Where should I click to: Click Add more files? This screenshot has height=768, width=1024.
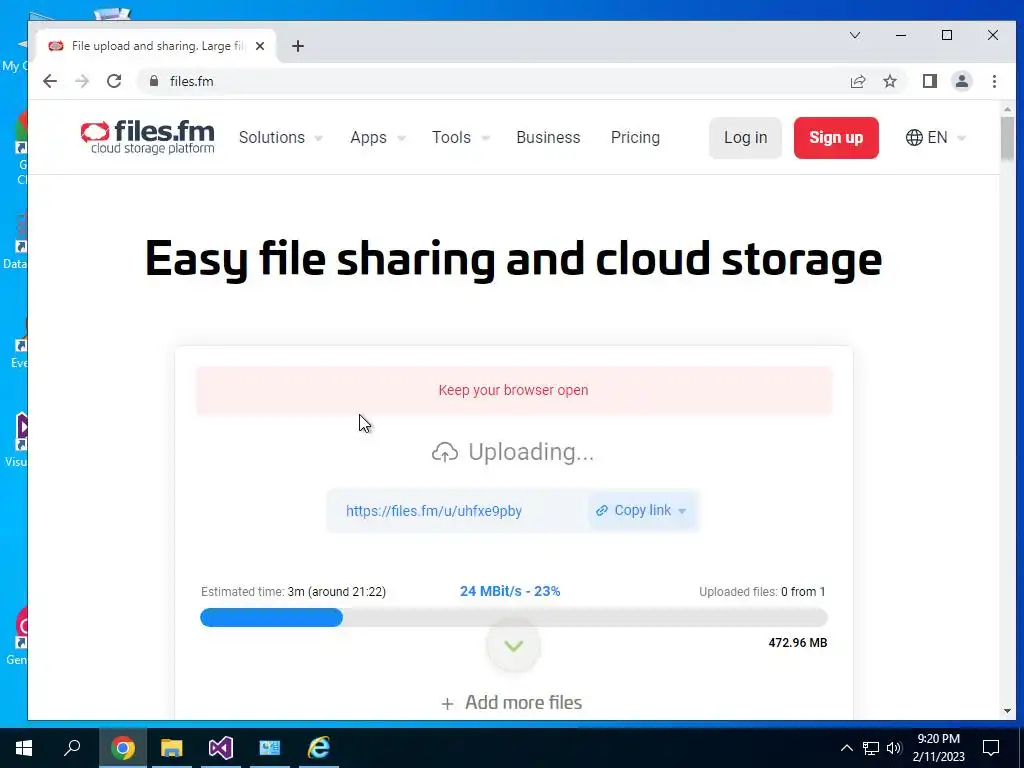pyautogui.click(x=511, y=703)
